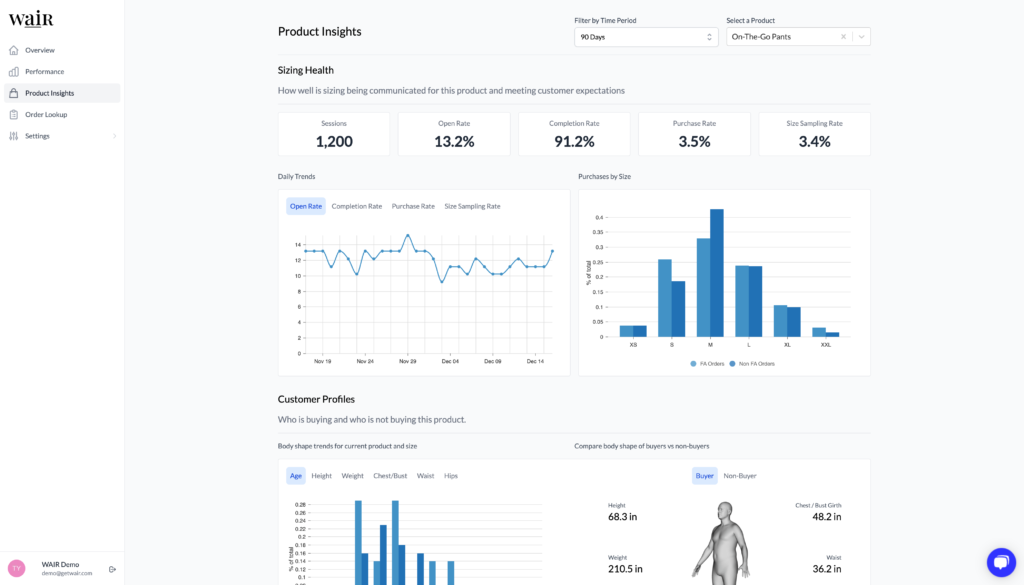Screen dimensions: 1024x585
Task: Click the demo@getwair.com email text
Action: pyautogui.click(x=67, y=573)
